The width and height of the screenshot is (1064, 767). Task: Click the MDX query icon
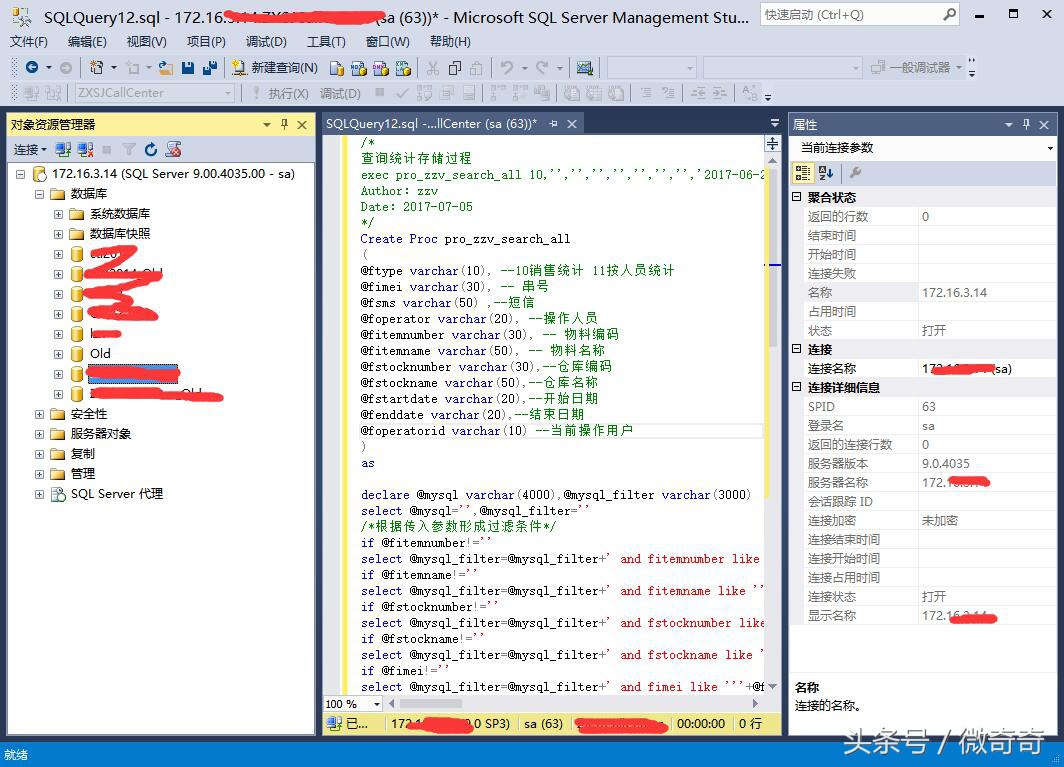tap(359, 68)
